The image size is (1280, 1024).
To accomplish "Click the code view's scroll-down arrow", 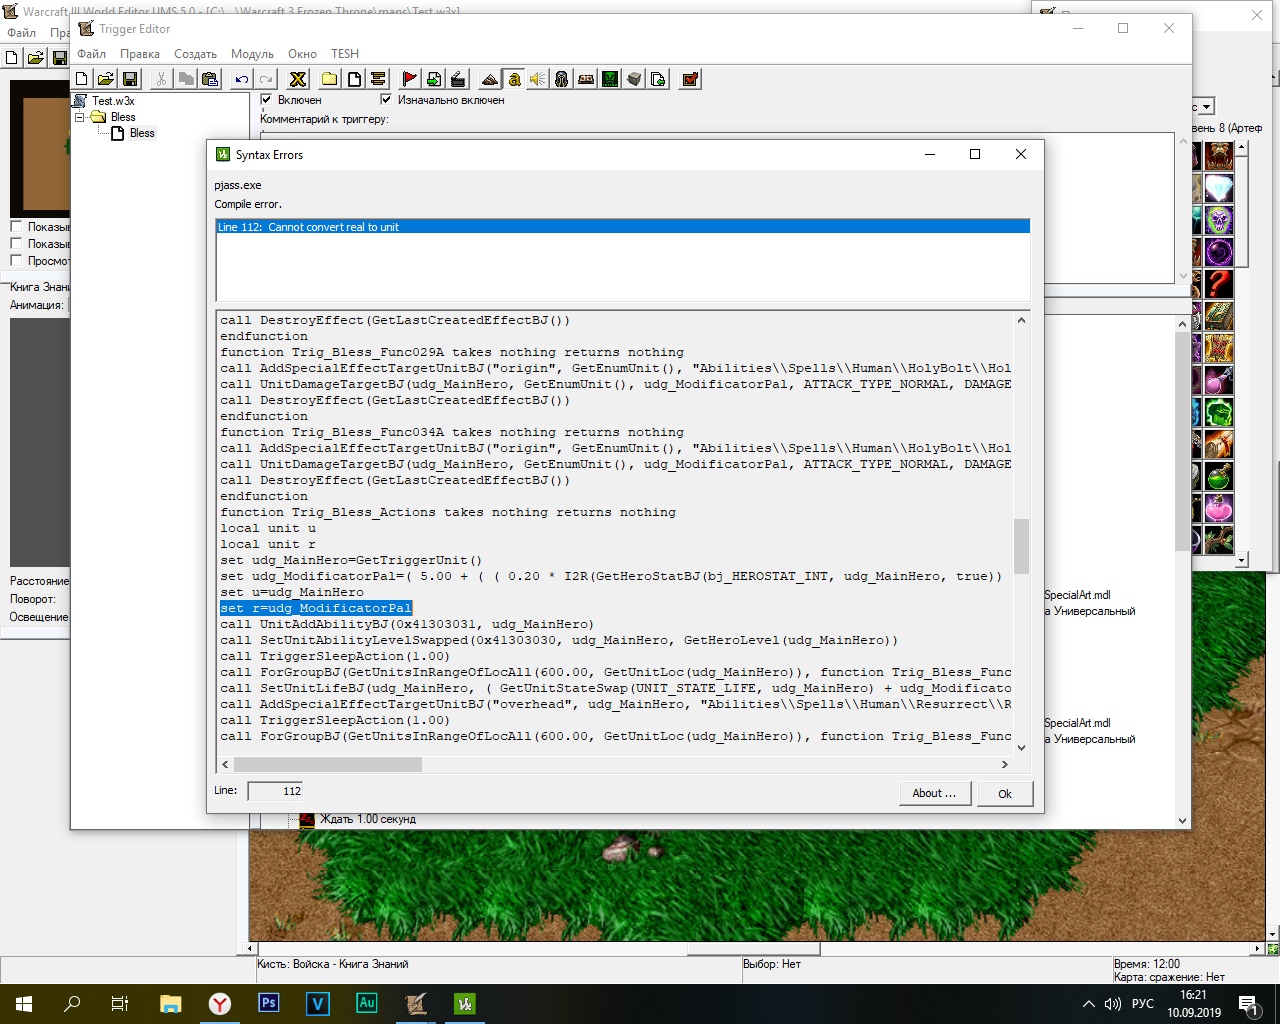I will (x=1021, y=747).
